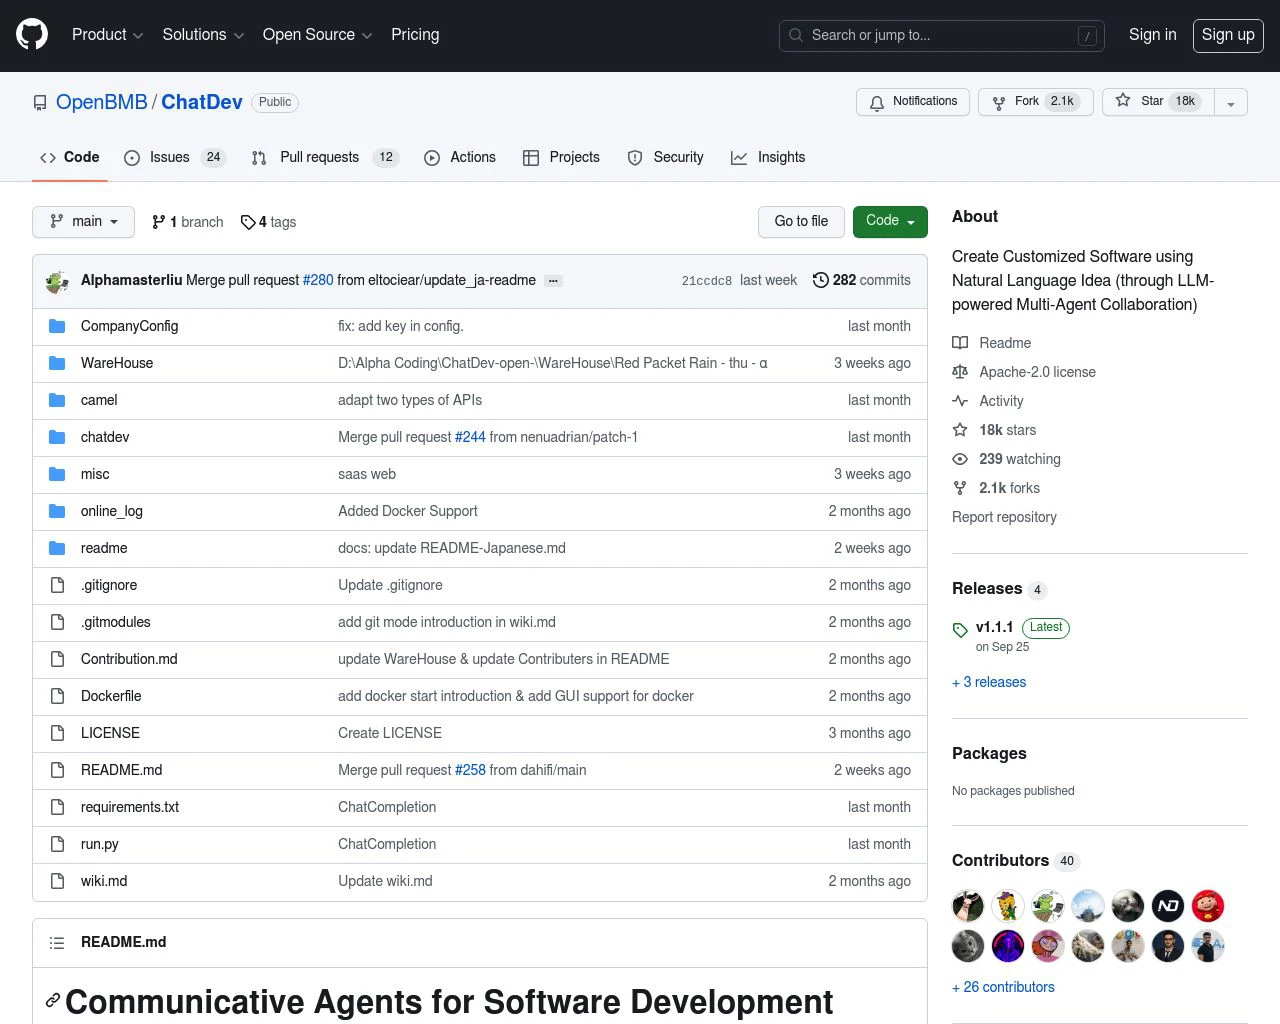Click the readme folder icon
The height and width of the screenshot is (1024, 1280).
coord(57,548)
